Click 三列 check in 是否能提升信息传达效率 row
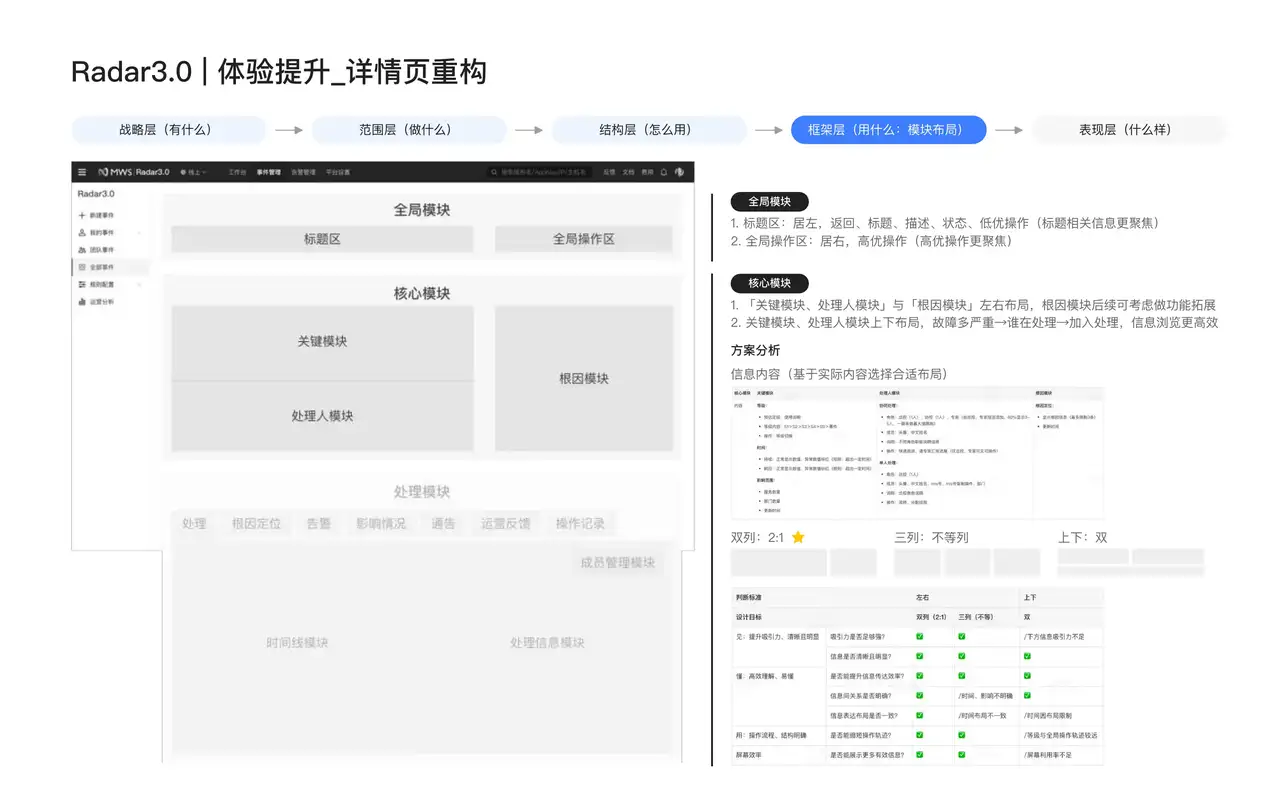This screenshot has width=1280, height=800. pyautogui.click(x=962, y=676)
